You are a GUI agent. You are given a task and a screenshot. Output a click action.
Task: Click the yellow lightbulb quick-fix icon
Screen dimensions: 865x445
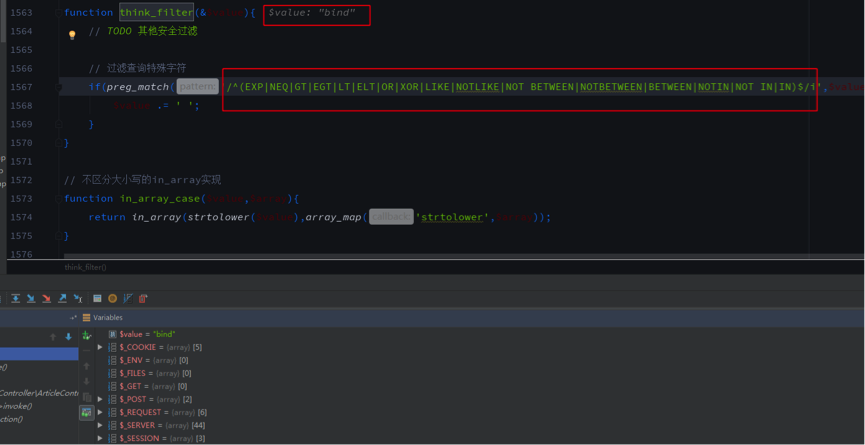coord(72,35)
